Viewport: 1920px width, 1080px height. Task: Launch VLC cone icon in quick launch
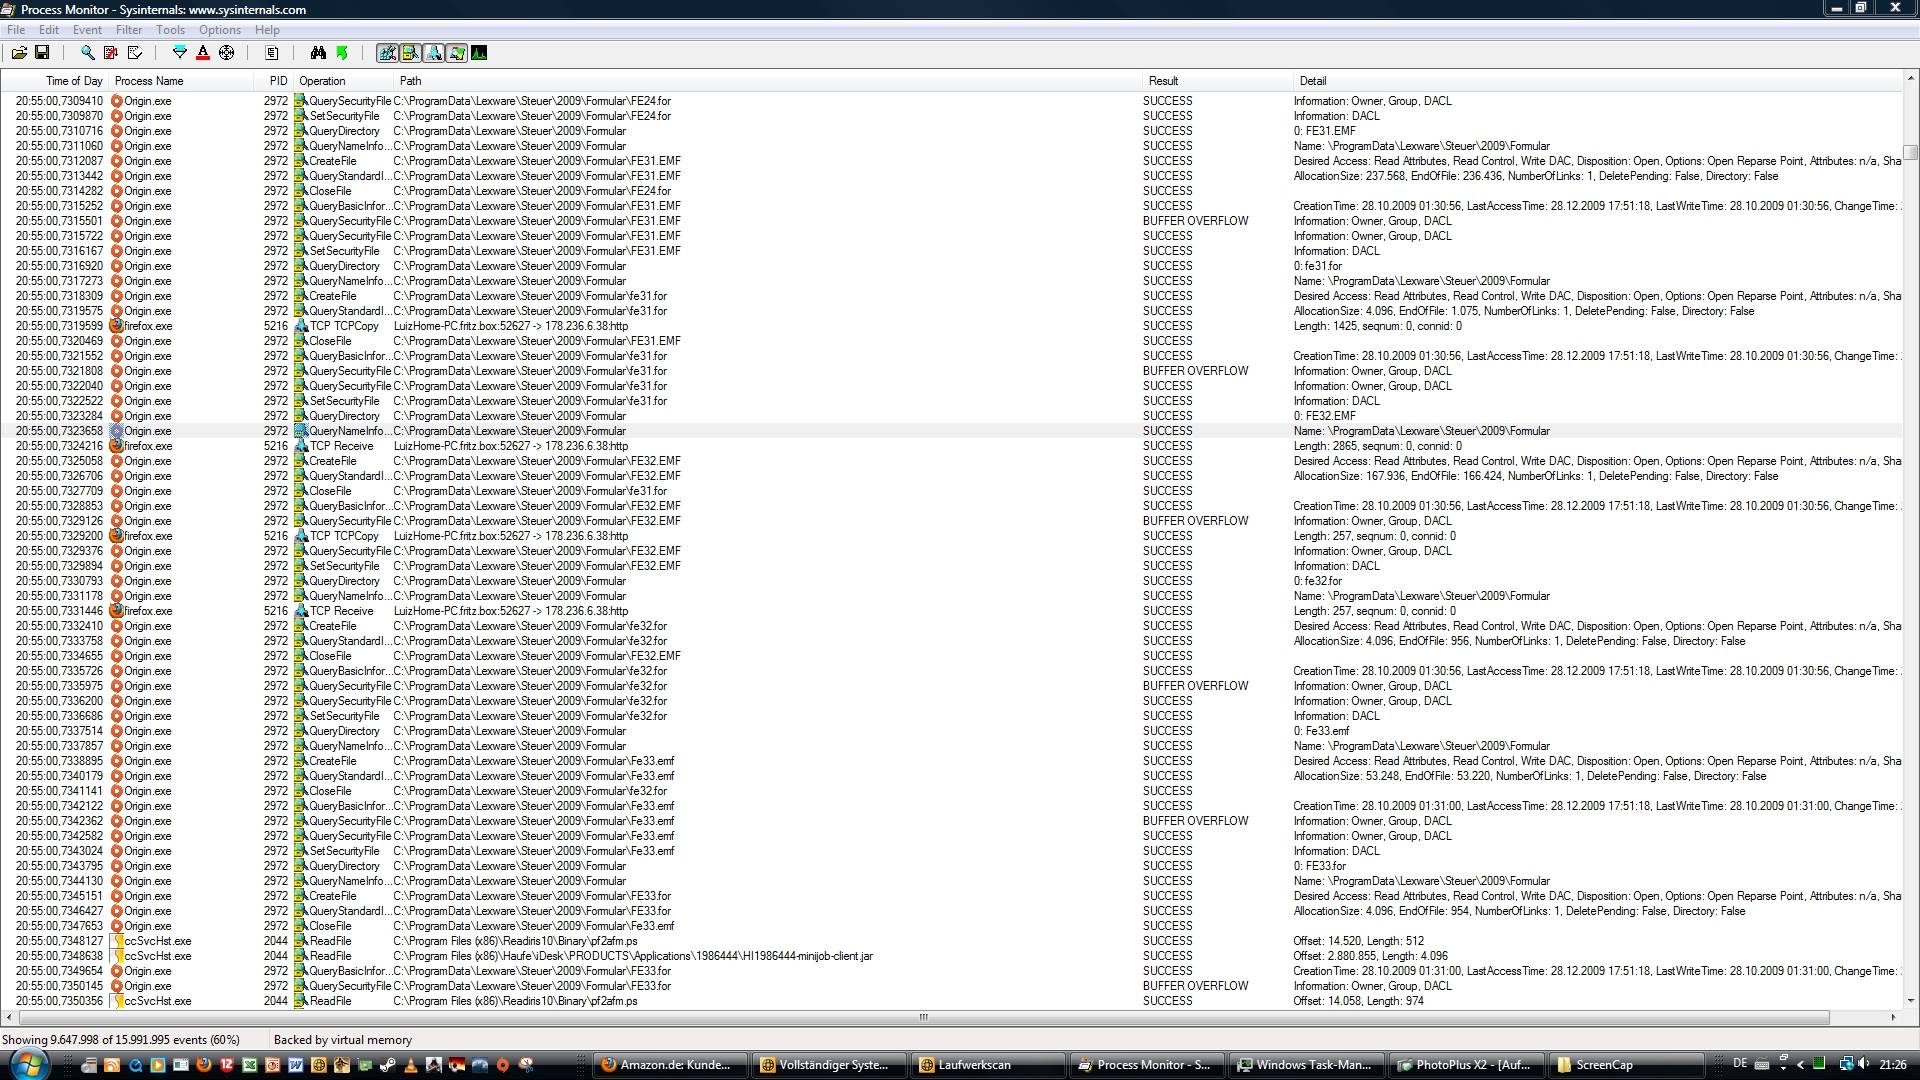410,1065
